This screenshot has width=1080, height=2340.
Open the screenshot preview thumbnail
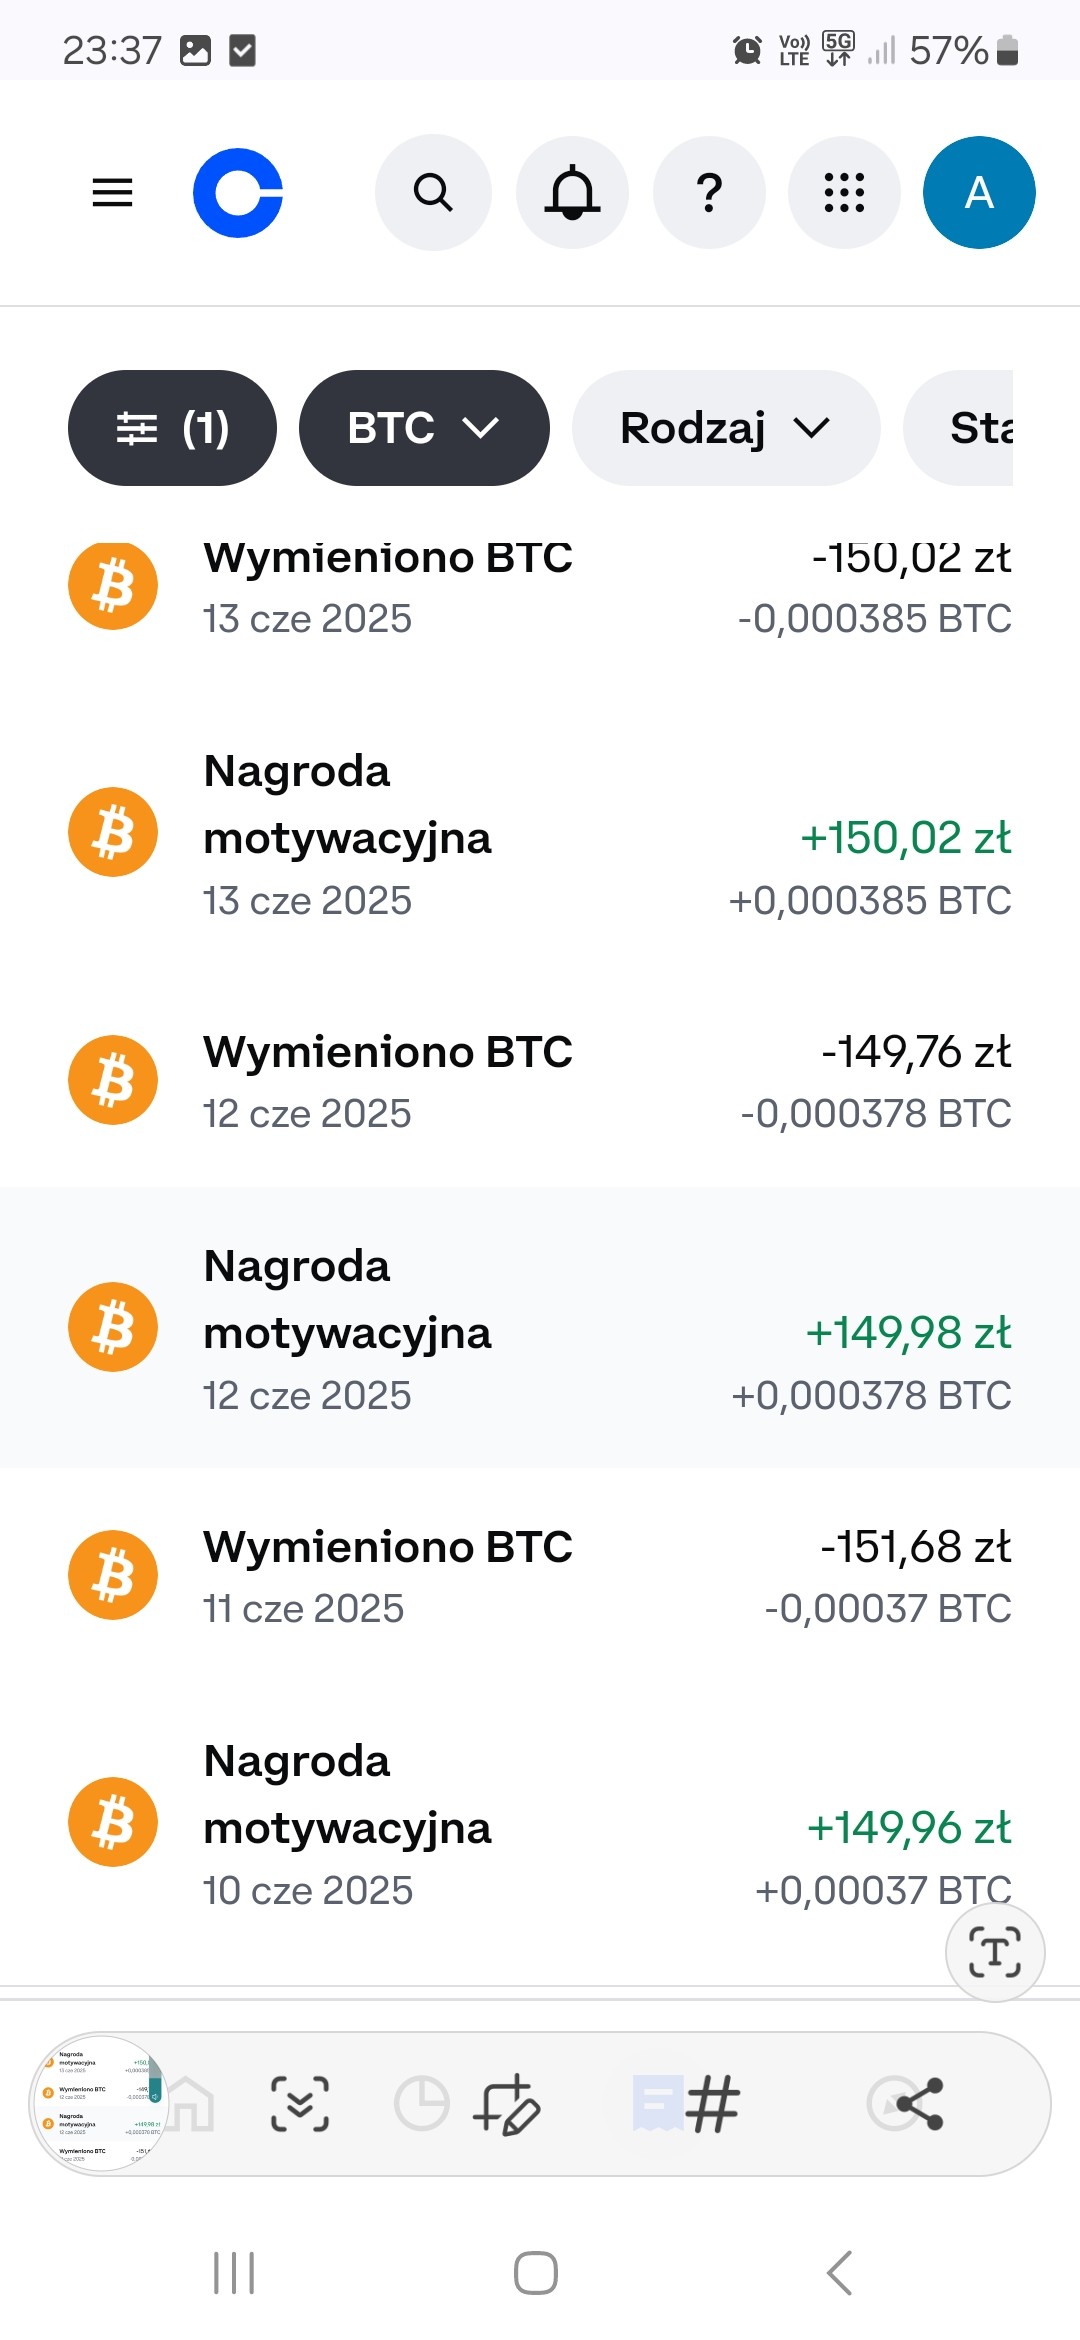coord(99,2103)
